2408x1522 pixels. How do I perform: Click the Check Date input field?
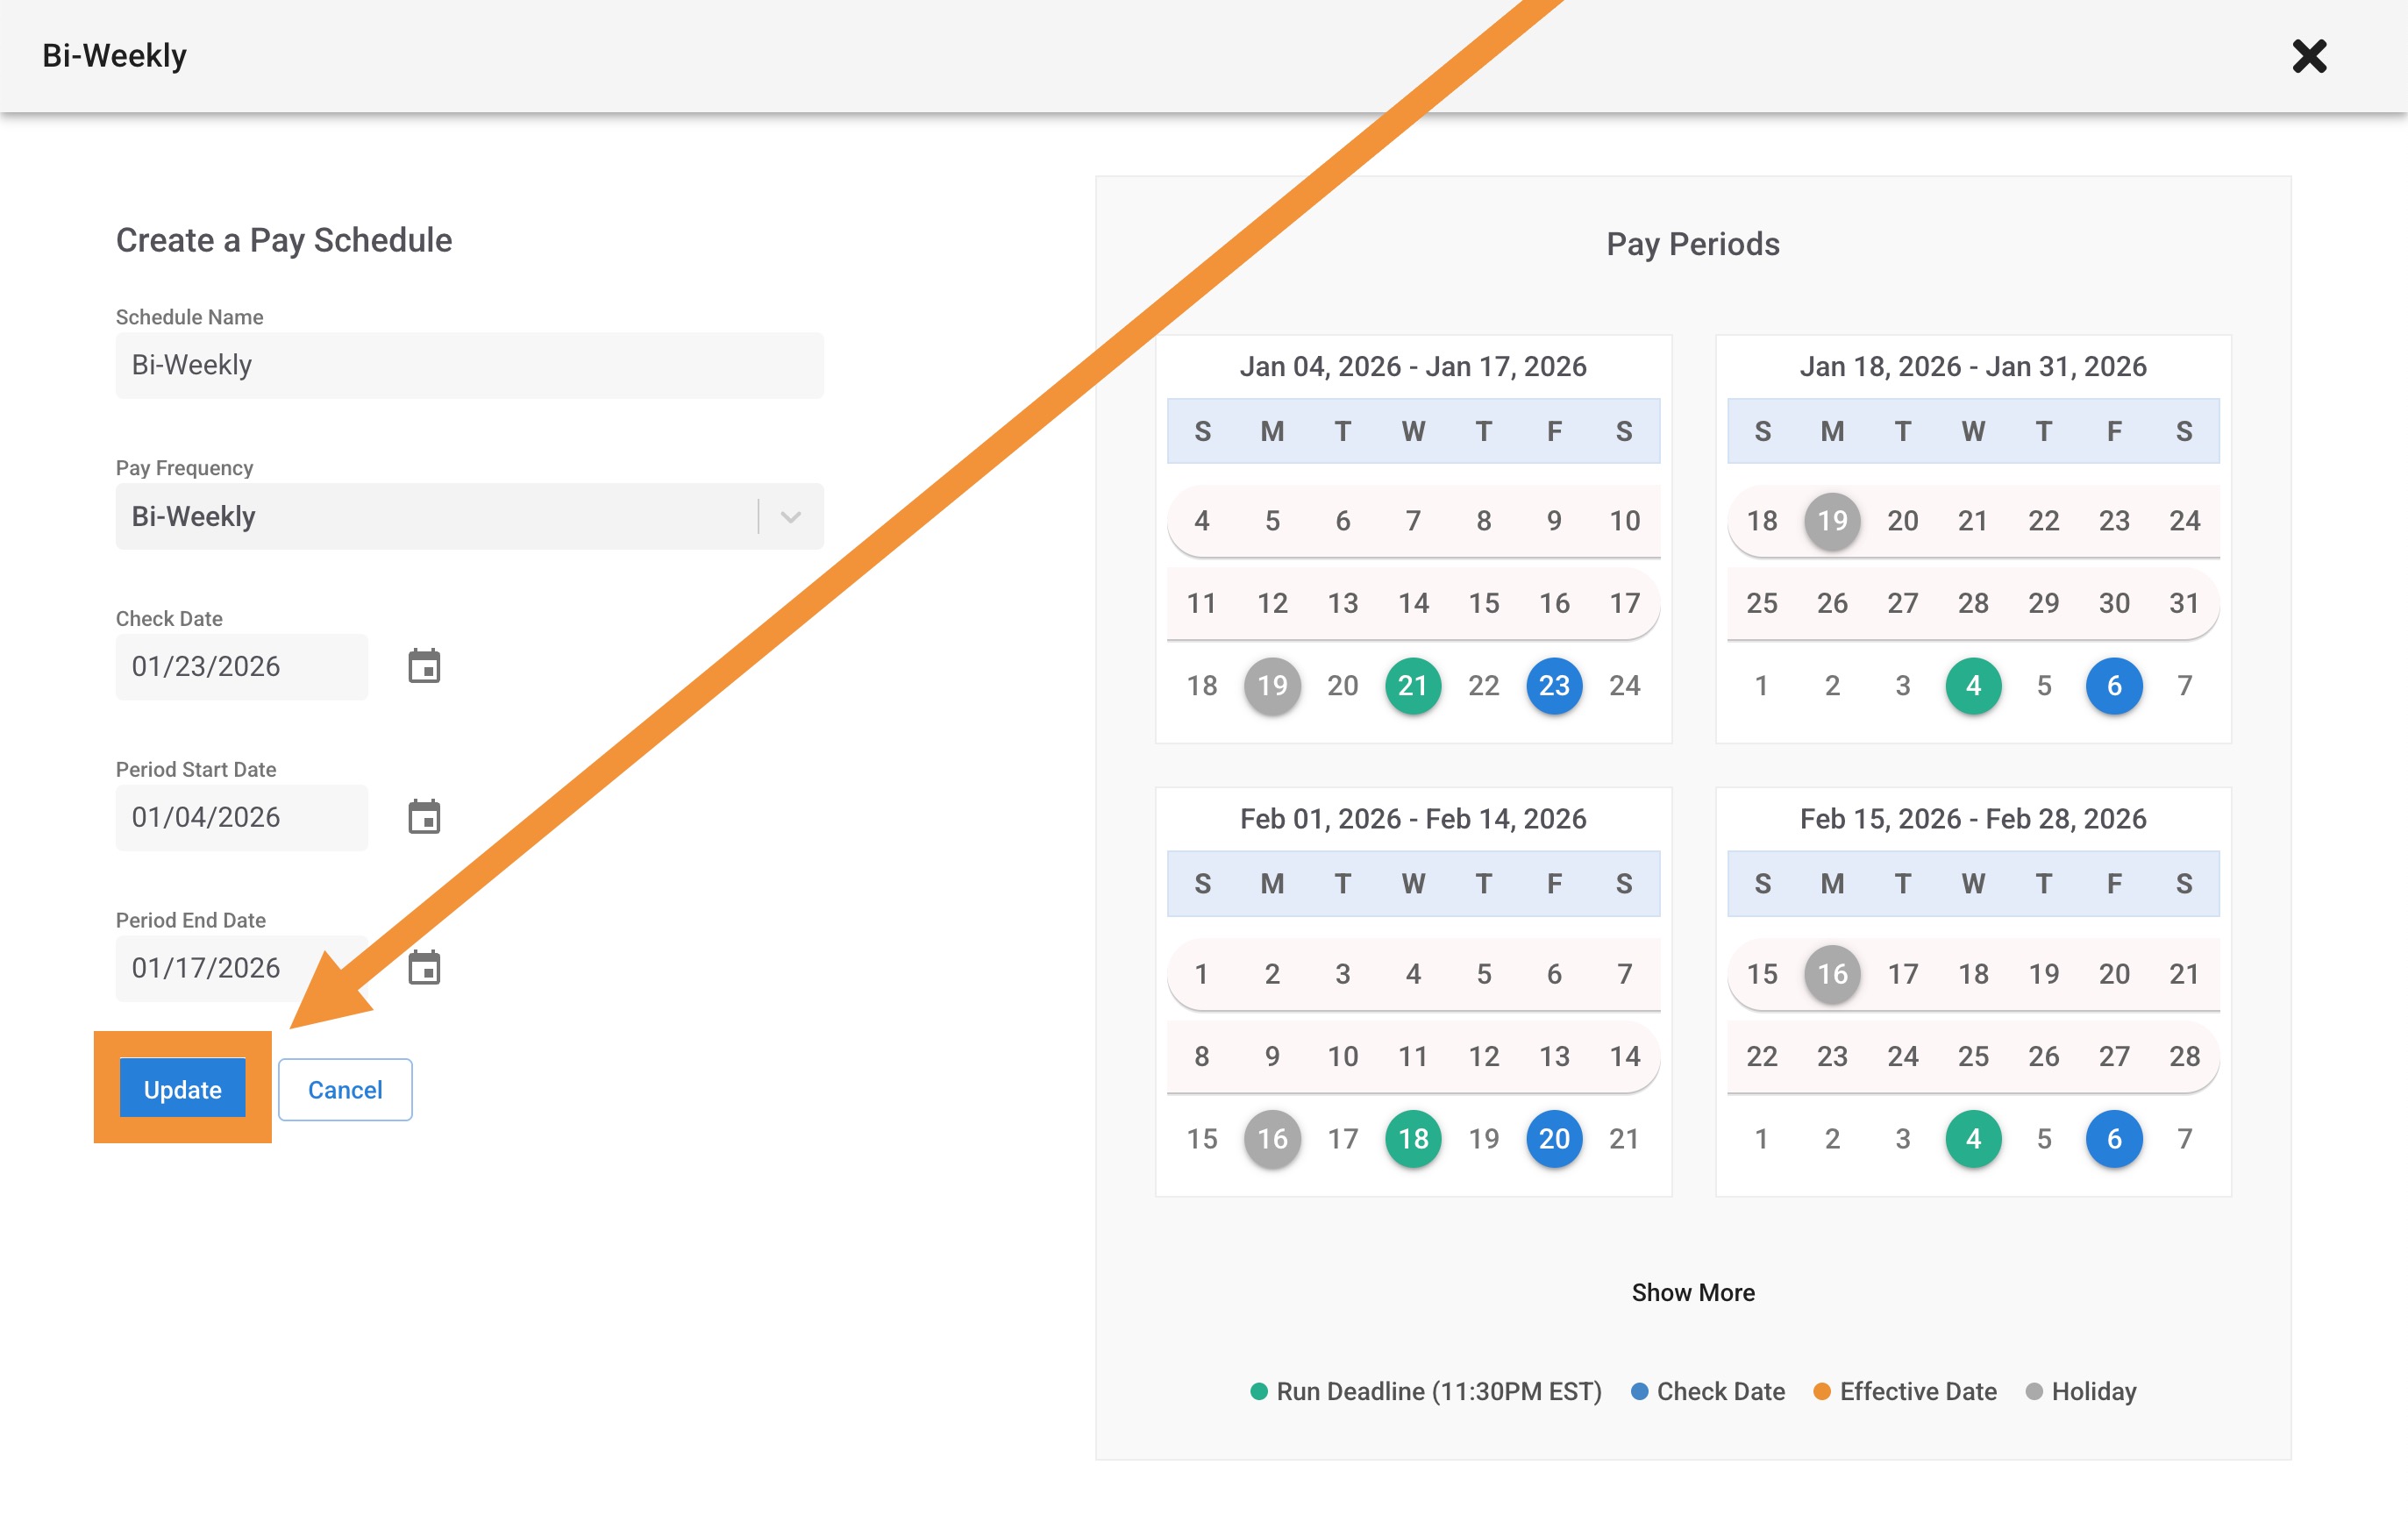click(x=241, y=667)
